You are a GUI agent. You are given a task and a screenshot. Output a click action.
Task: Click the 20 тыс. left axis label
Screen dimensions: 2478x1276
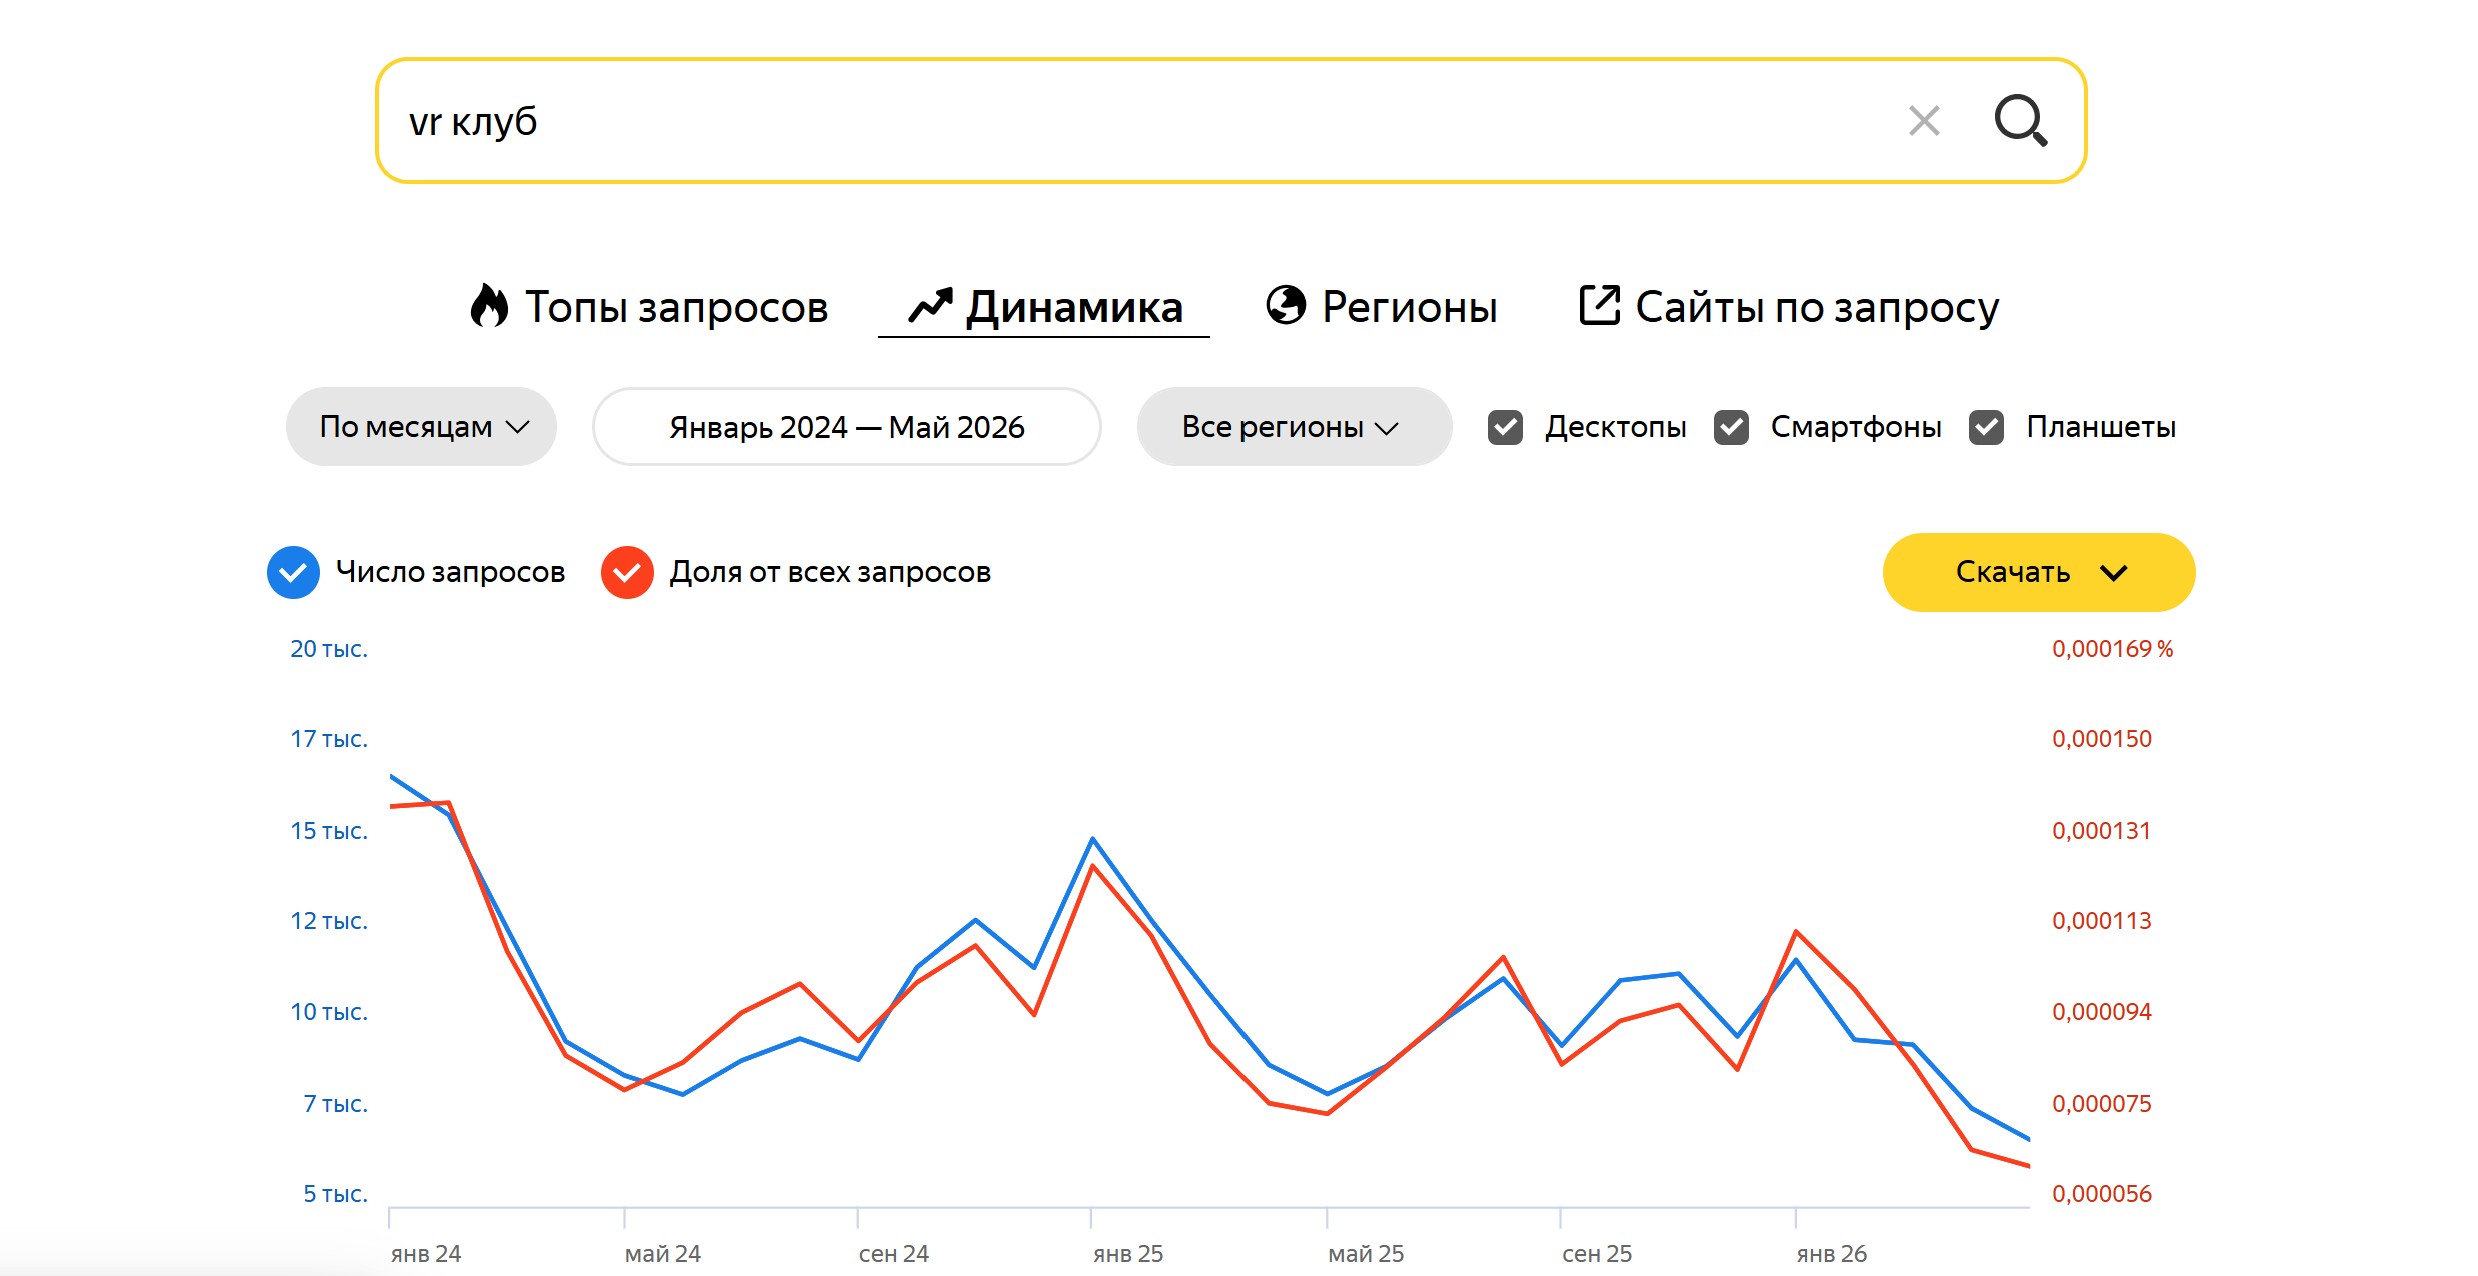[x=329, y=649]
